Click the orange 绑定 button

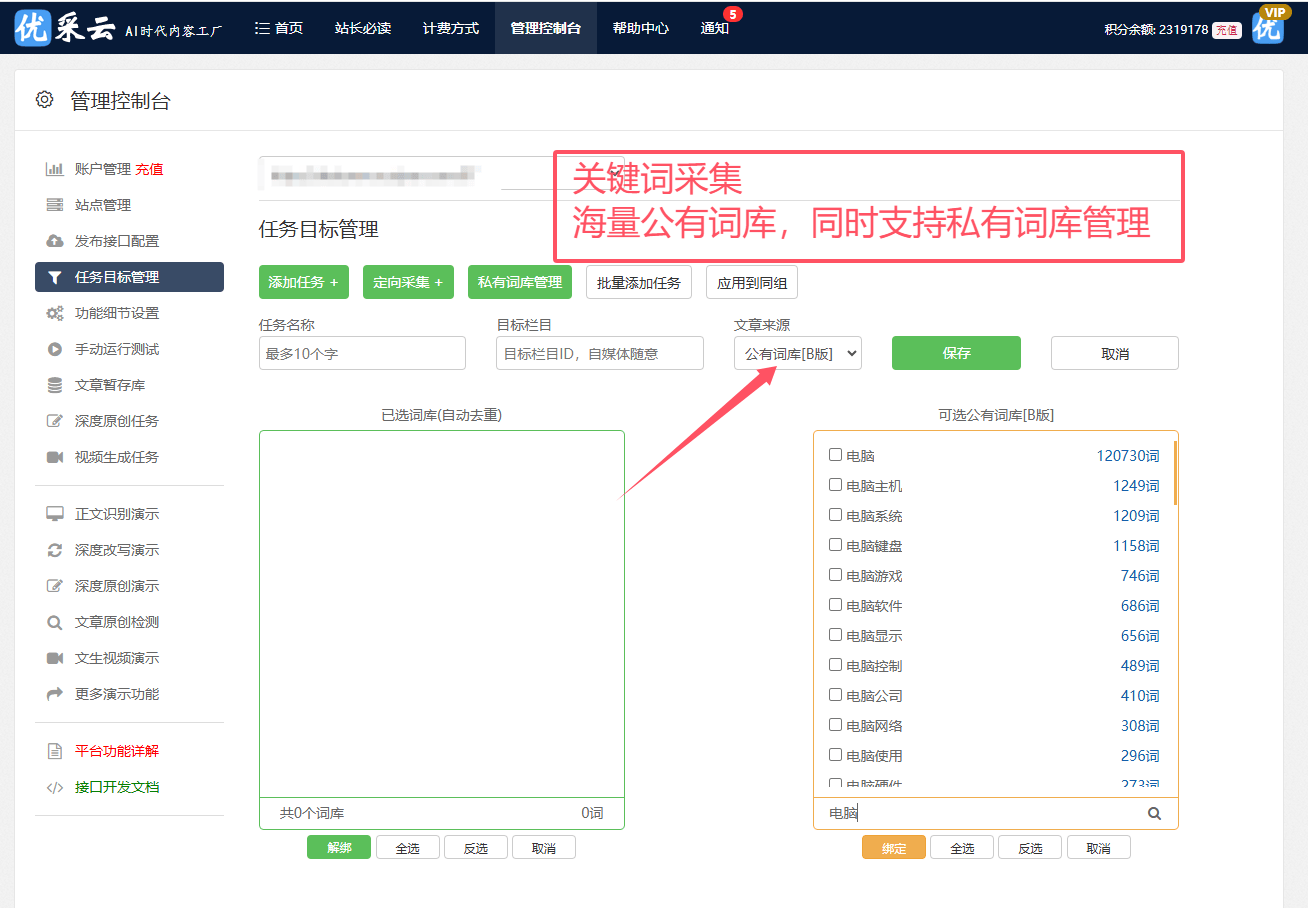pyautogui.click(x=893, y=848)
